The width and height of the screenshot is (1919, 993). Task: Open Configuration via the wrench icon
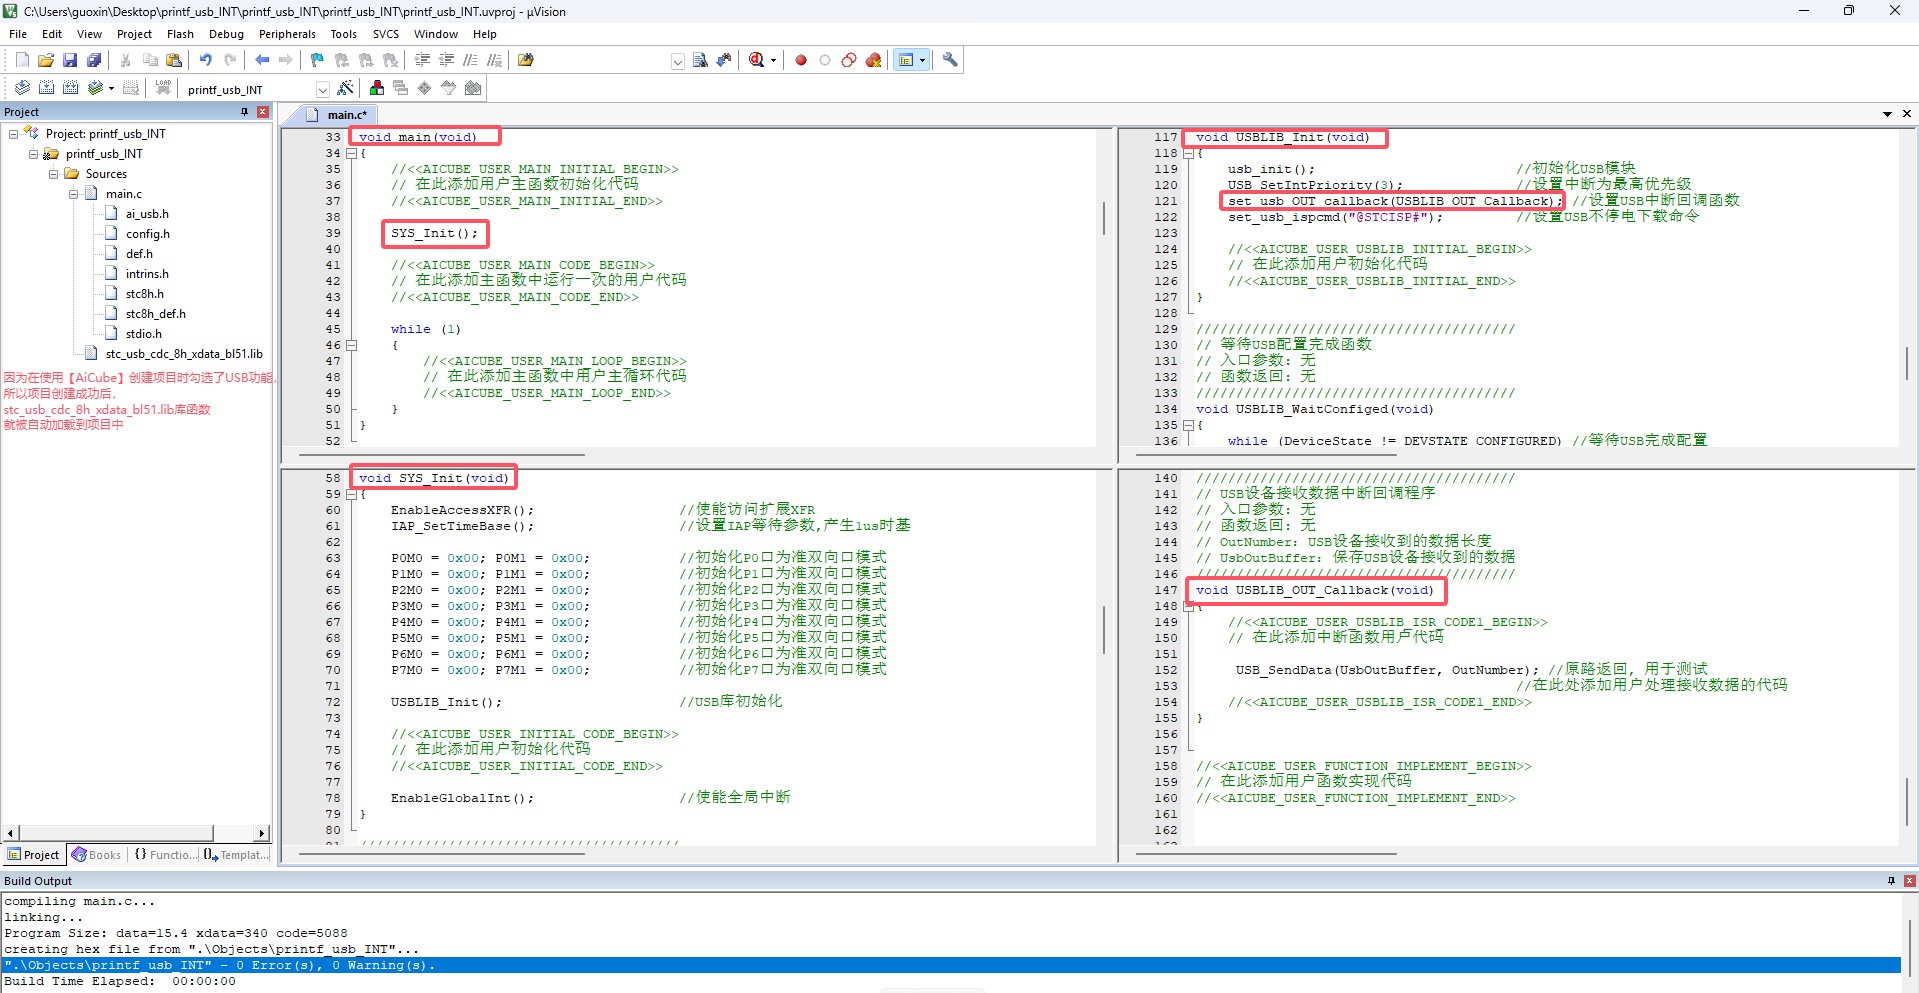point(950,60)
